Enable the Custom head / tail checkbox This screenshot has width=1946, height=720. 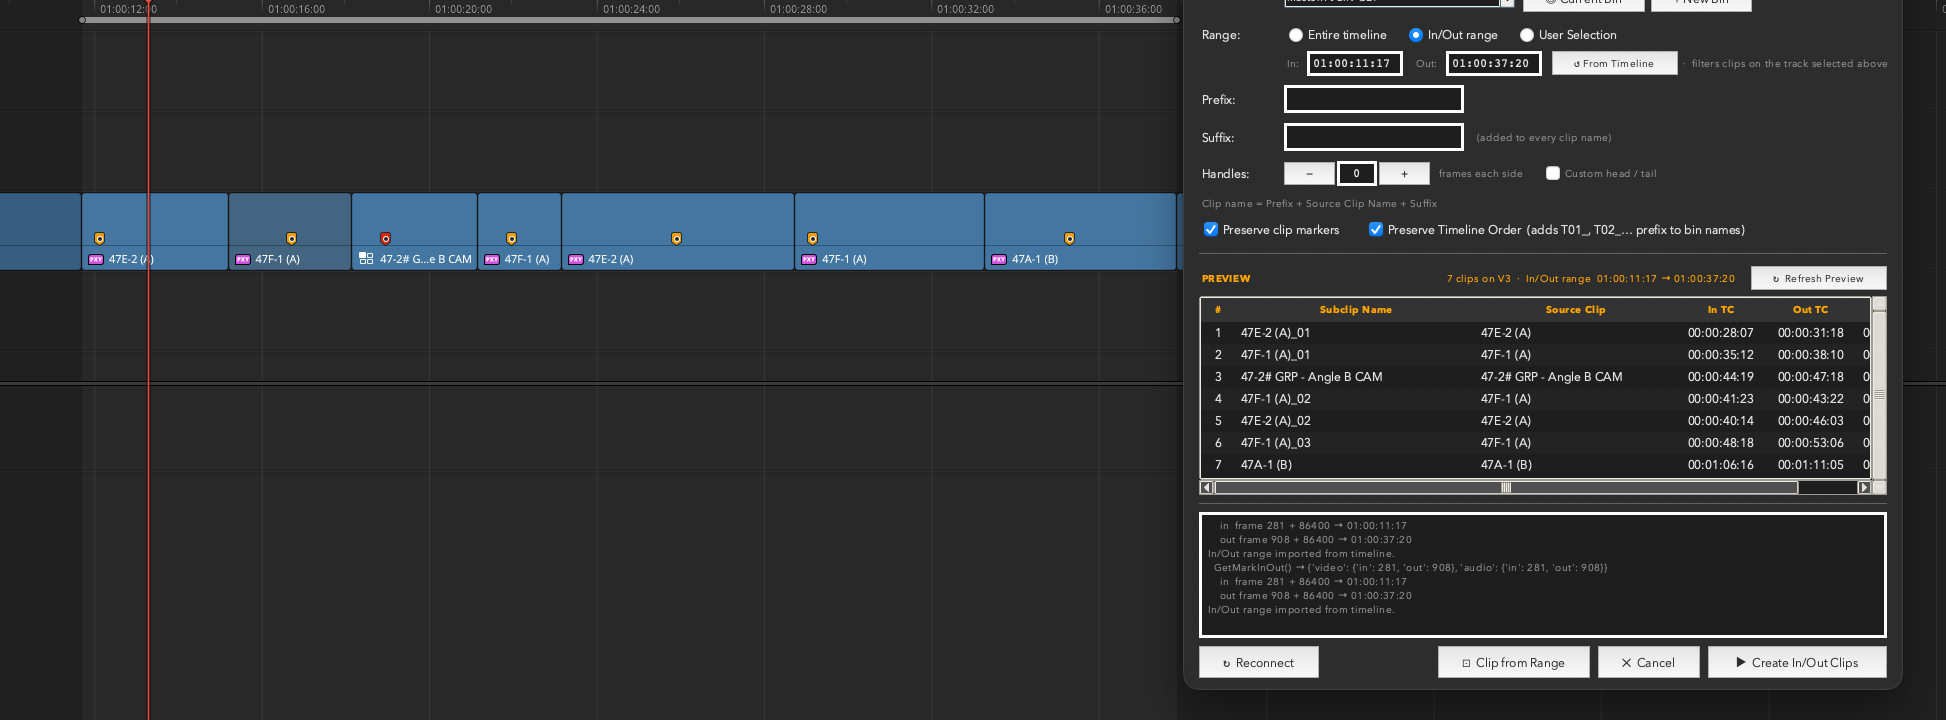pyautogui.click(x=1553, y=173)
